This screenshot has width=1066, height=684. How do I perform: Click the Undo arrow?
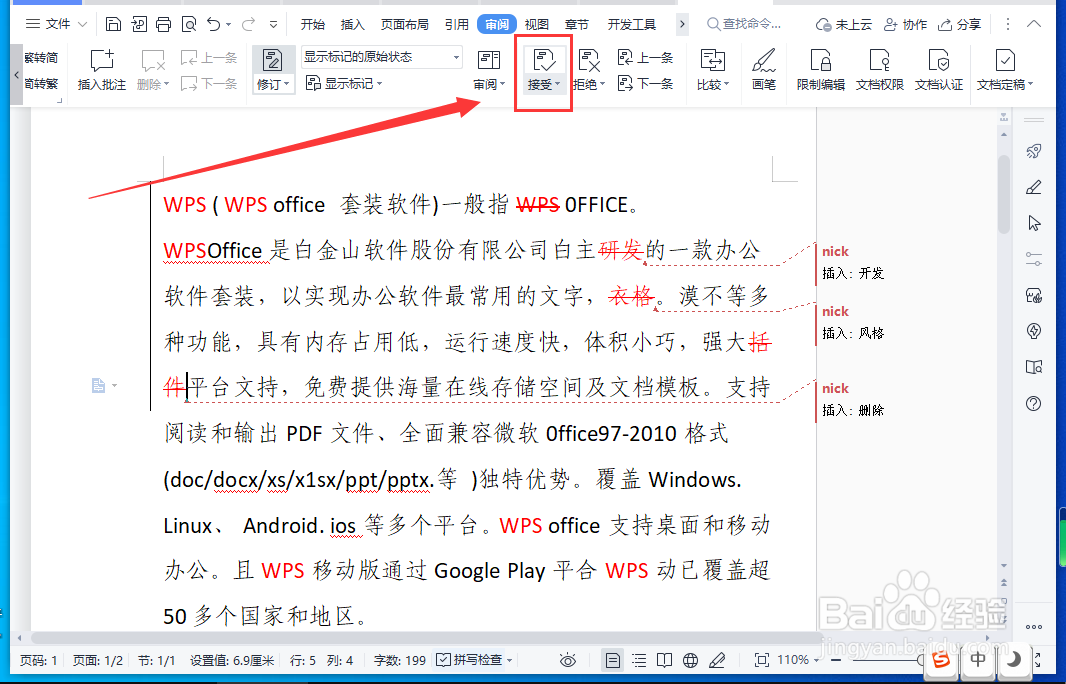point(213,24)
